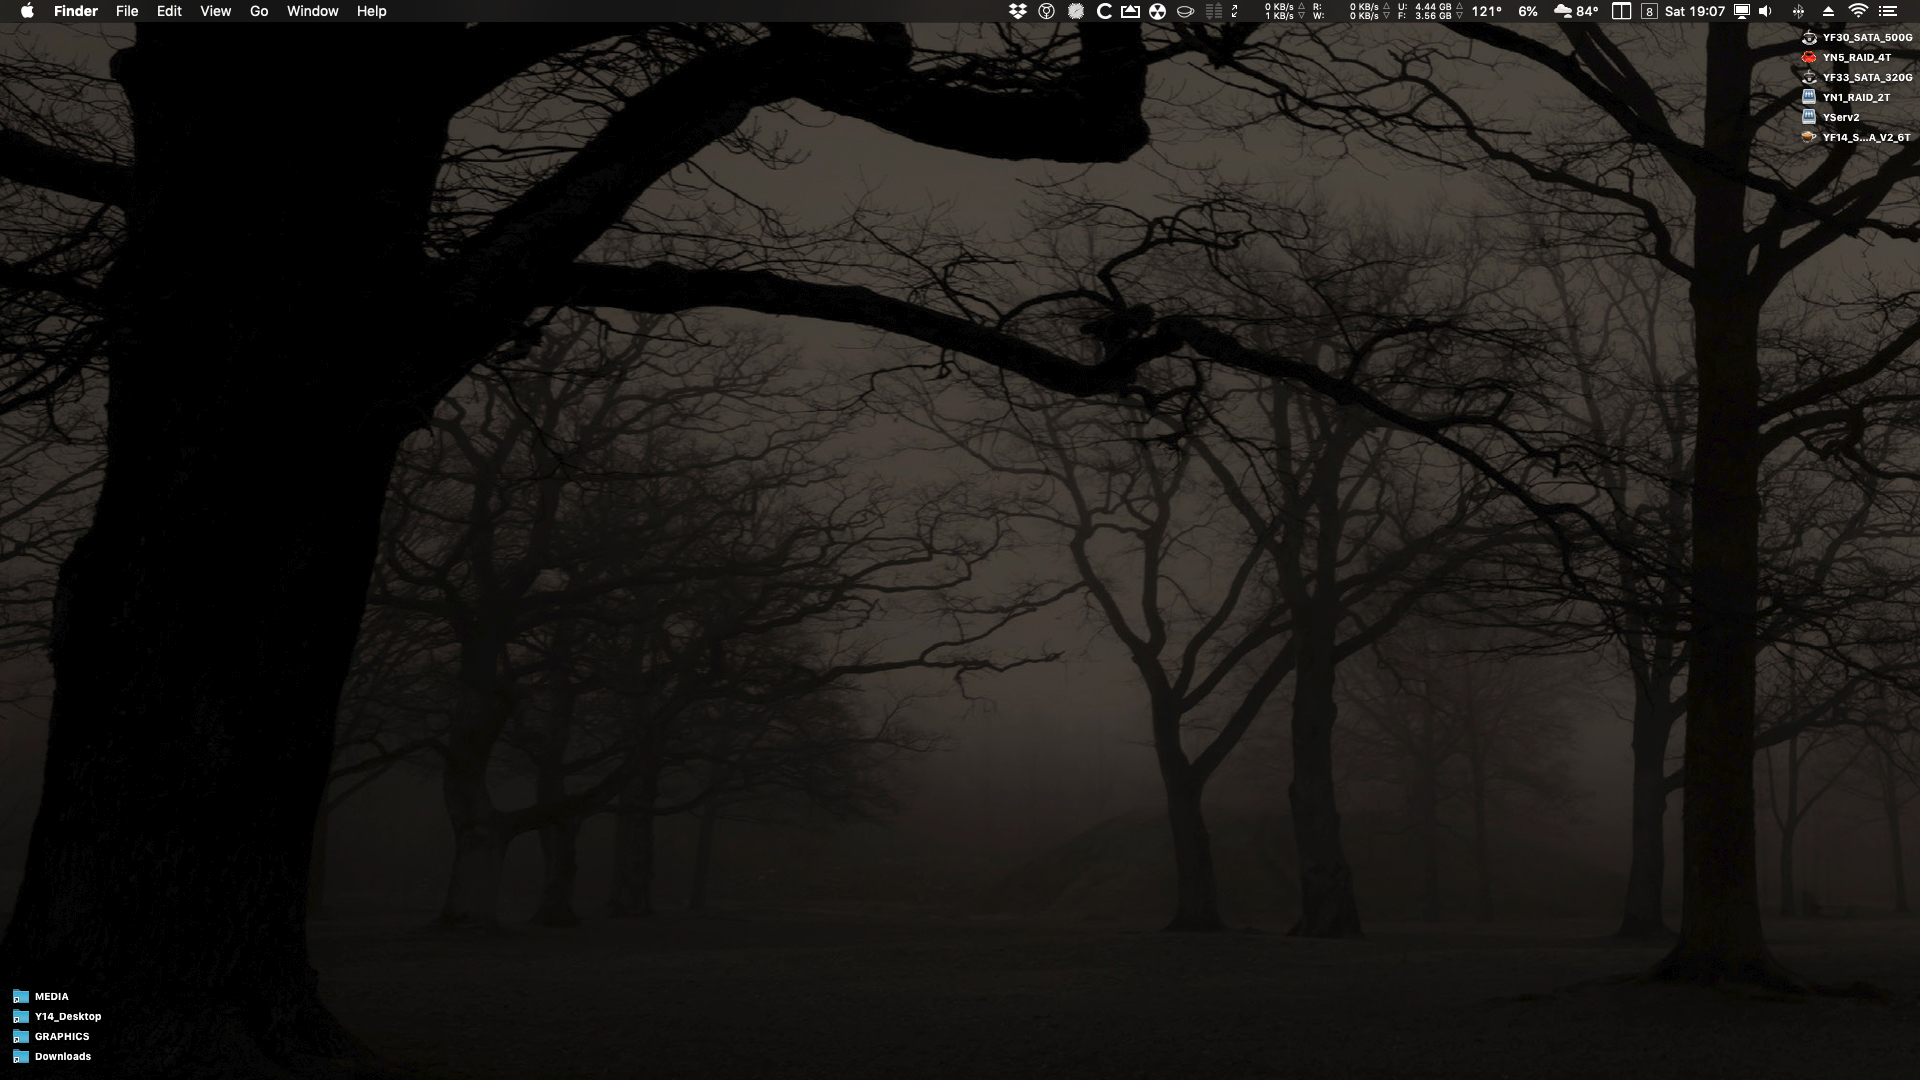This screenshot has width=1920, height=1080.
Task: Click the weather cloud 84° item
Action: coord(1576,11)
